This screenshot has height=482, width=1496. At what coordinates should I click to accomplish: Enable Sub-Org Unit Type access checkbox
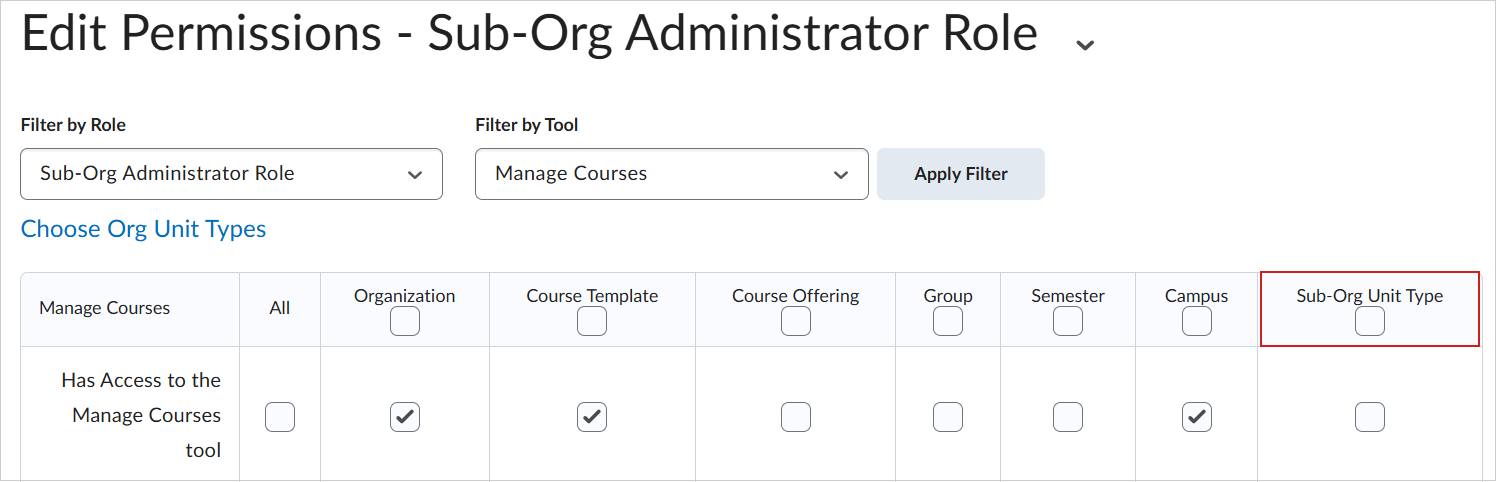tap(1369, 416)
